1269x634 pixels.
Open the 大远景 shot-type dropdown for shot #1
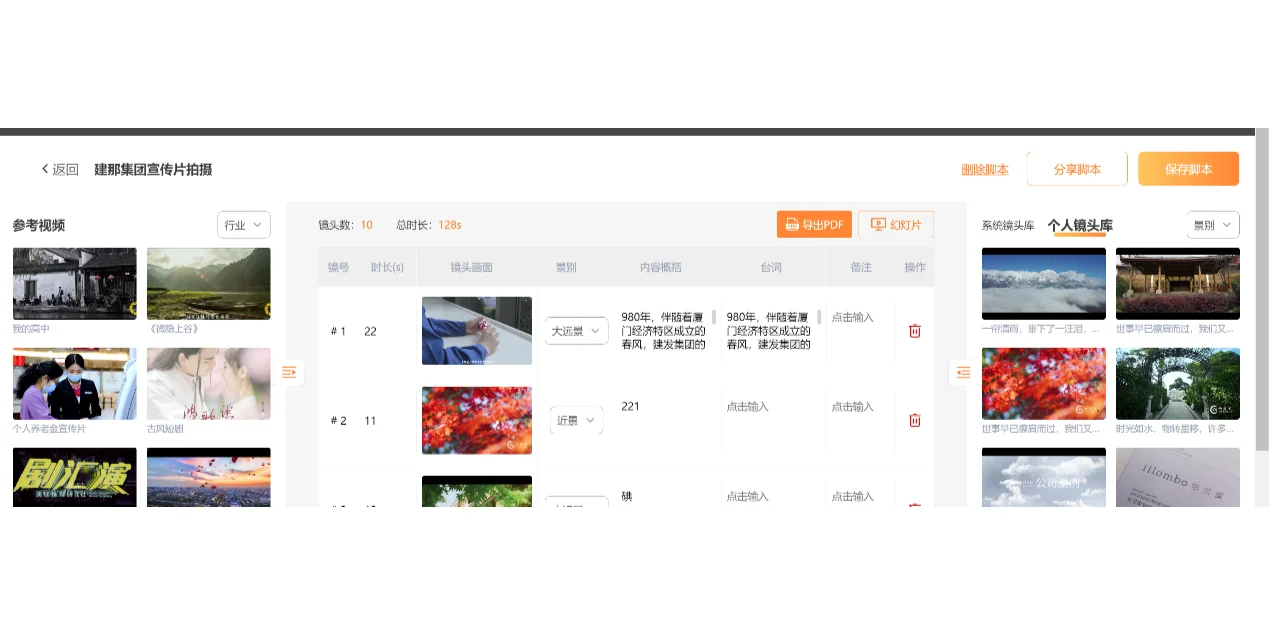click(576, 330)
